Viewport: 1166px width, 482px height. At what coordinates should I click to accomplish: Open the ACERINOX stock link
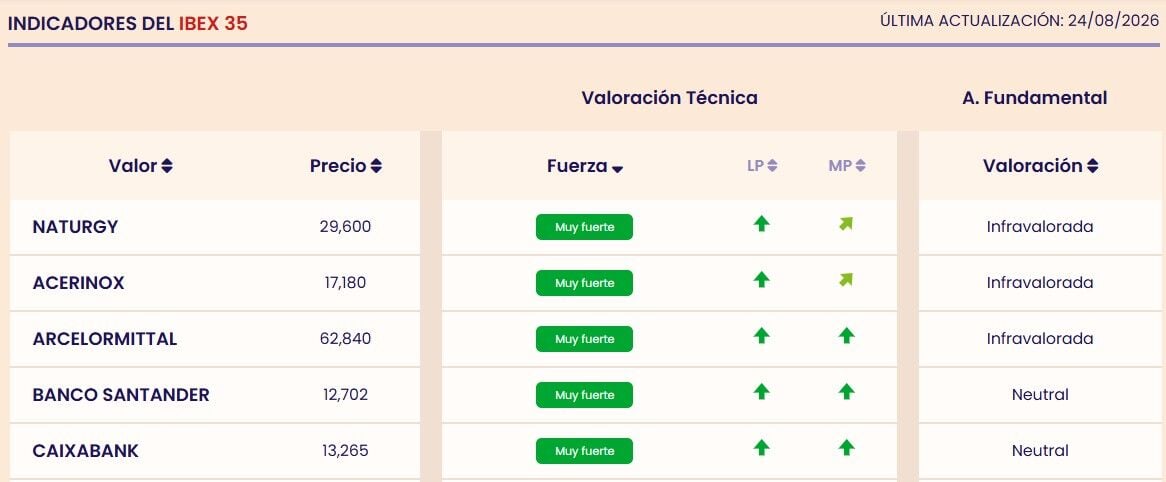pos(78,283)
